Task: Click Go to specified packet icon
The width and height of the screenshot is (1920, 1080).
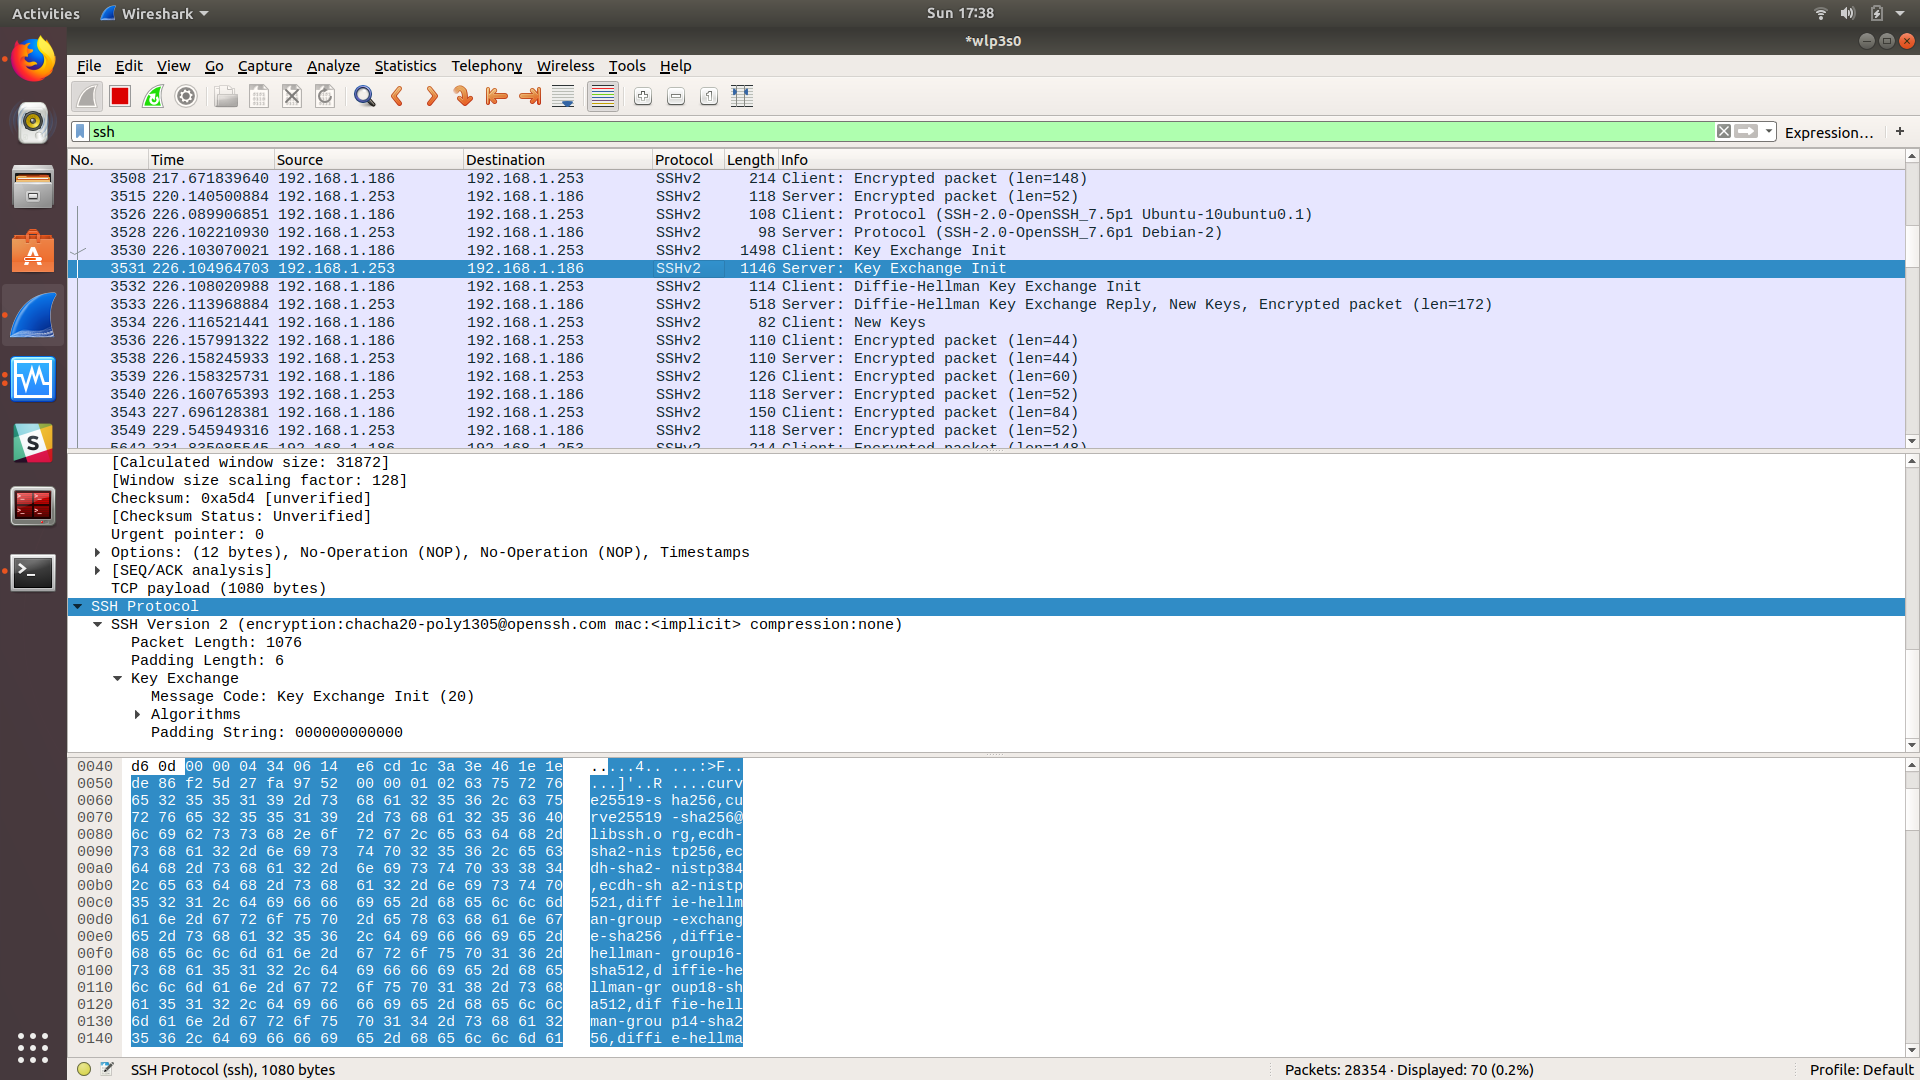Action: pos(464,96)
